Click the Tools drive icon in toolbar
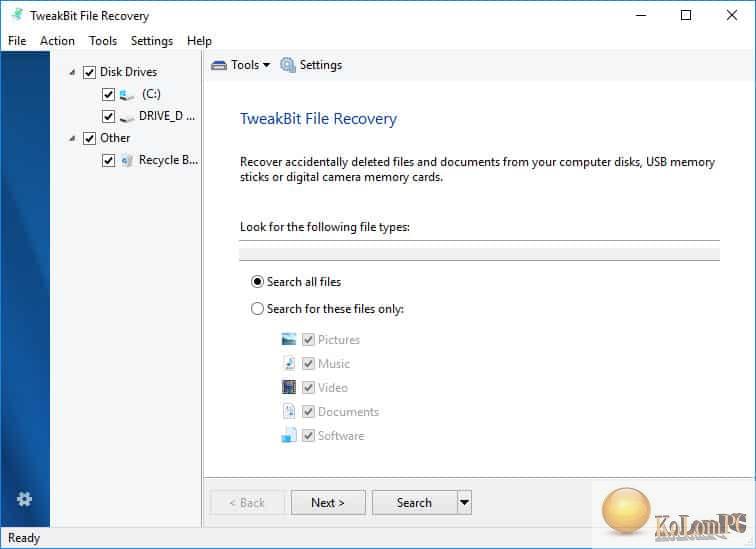Image resolution: width=756 pixels, height=549 pixels. tap(219, 65)
